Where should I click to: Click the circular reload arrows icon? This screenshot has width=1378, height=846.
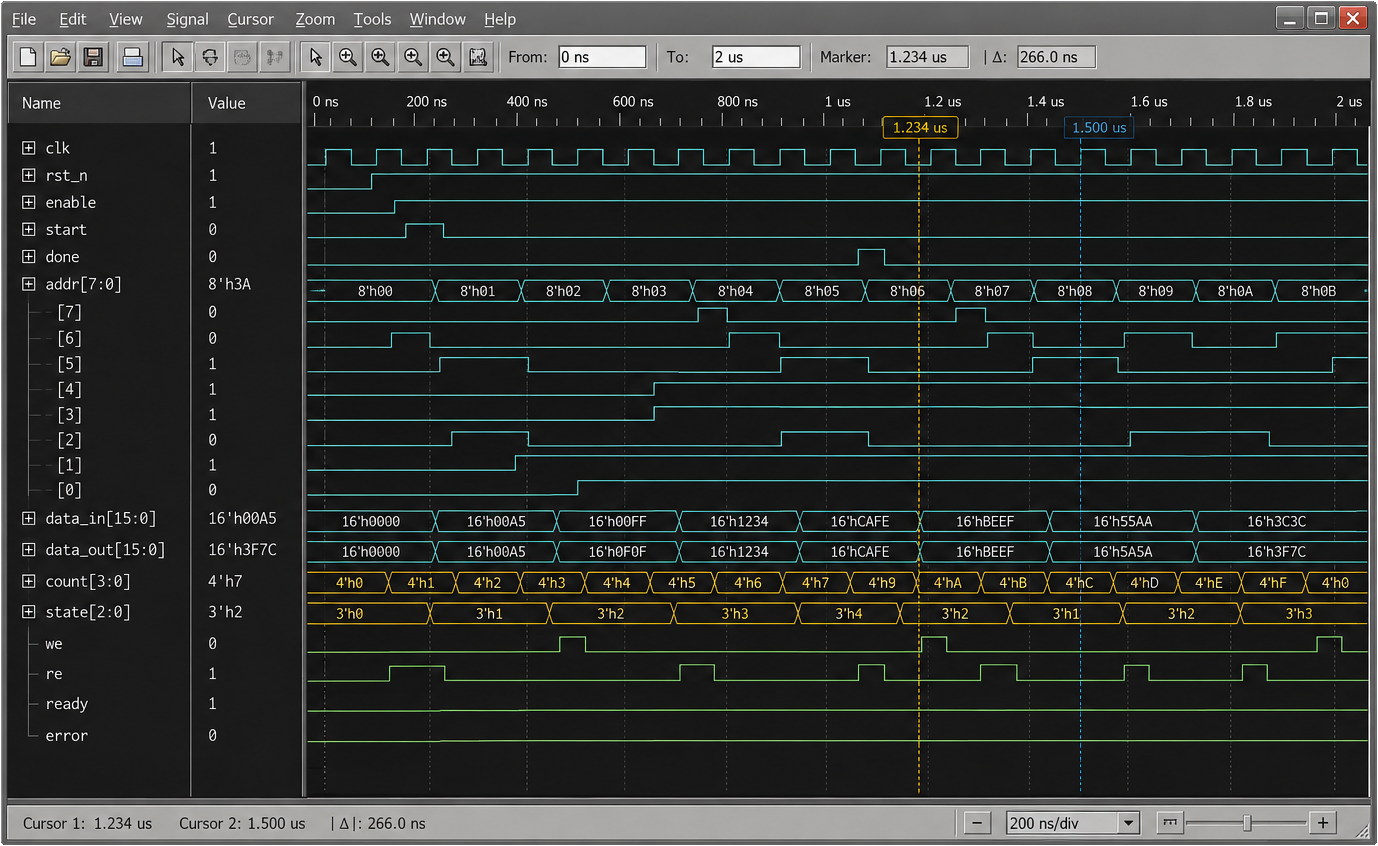coord(210,57)
